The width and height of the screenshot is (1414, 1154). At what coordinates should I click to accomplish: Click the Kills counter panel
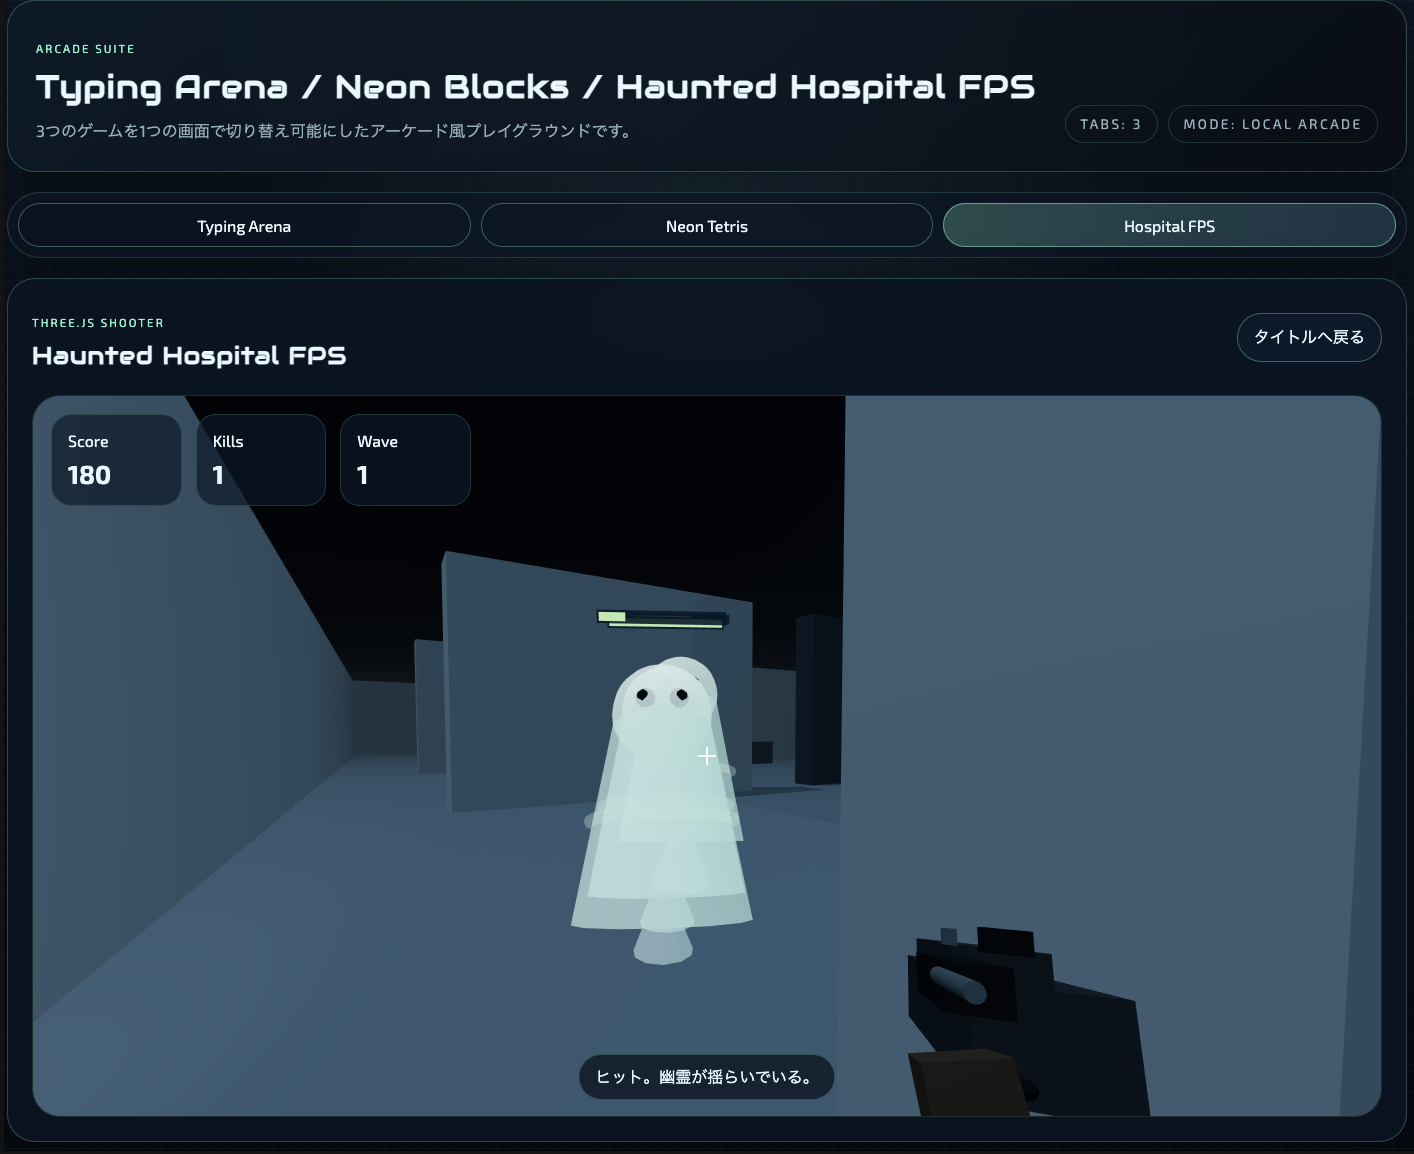[x=261, y=460]
